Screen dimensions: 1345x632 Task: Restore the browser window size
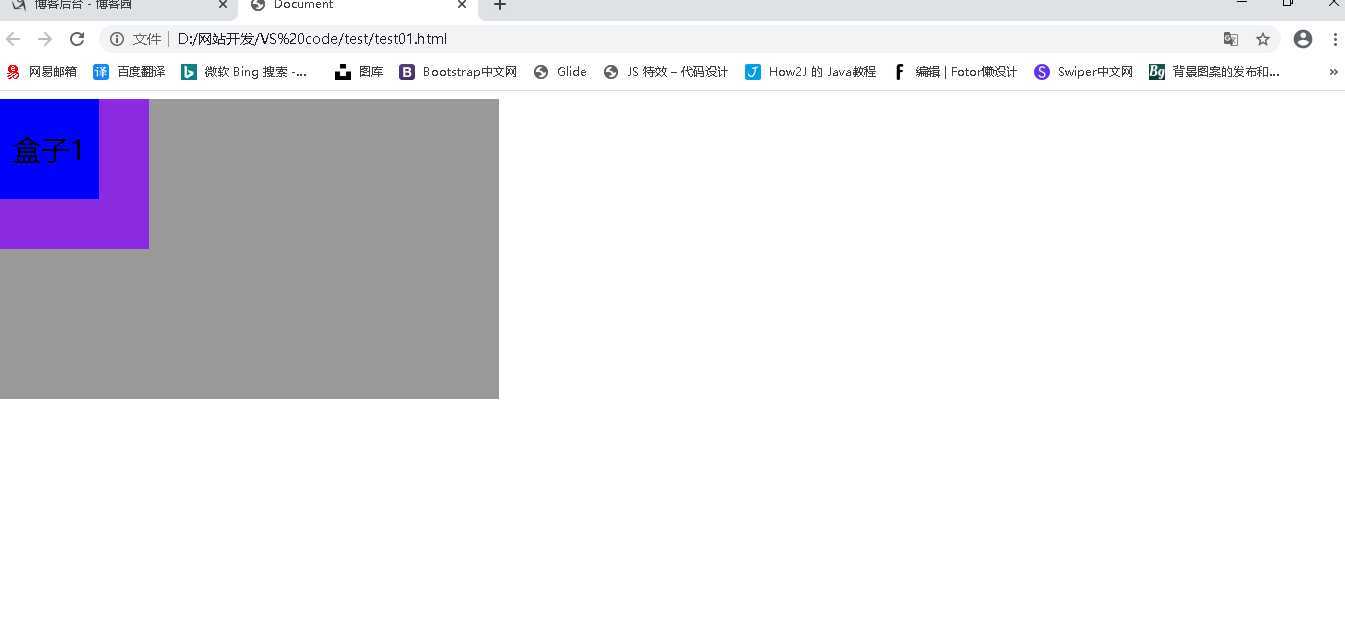(x=1288, y=4)
